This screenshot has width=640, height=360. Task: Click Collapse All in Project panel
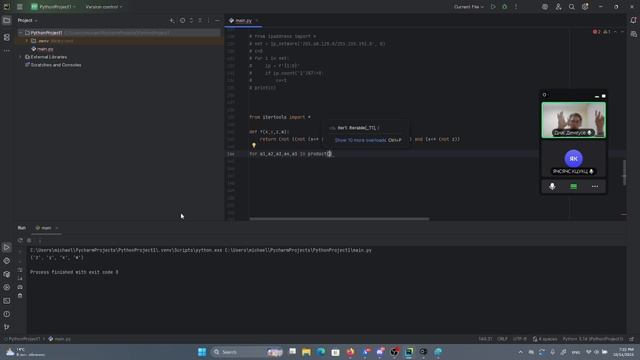[200, 20]
